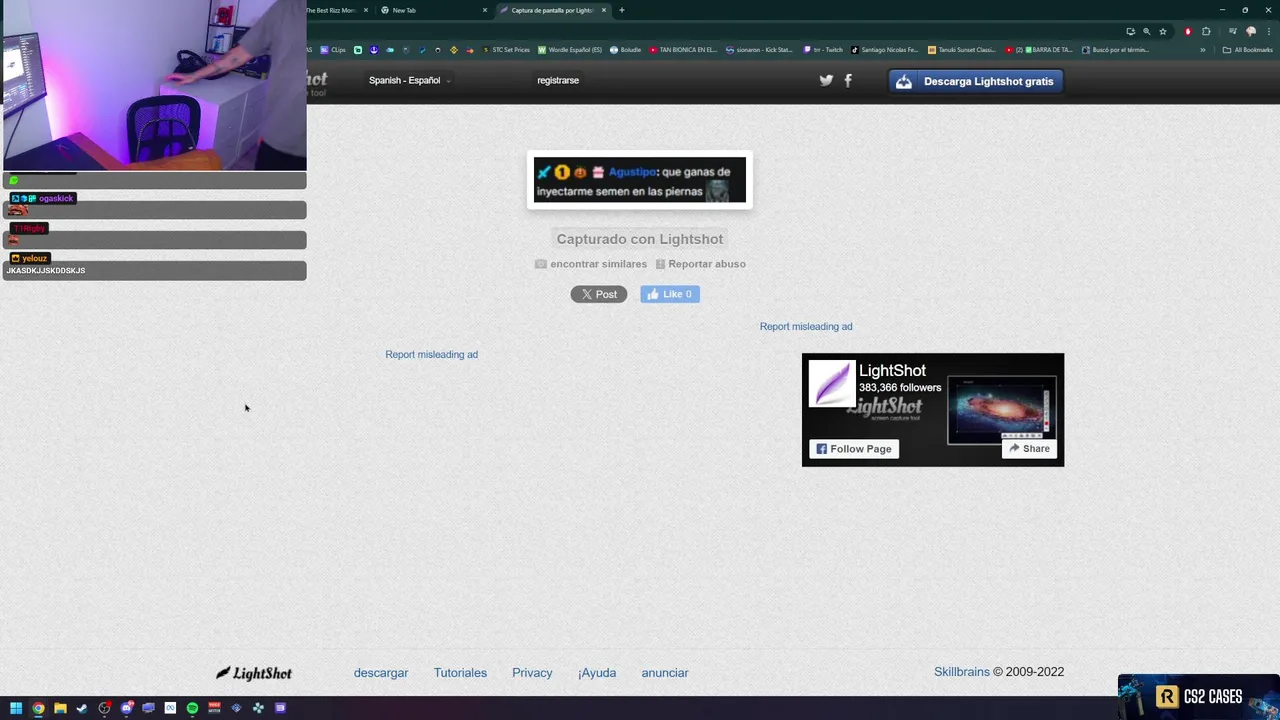Open the descargar footer link
Screen dimensions: 1280x720
[x=381, y=673]
